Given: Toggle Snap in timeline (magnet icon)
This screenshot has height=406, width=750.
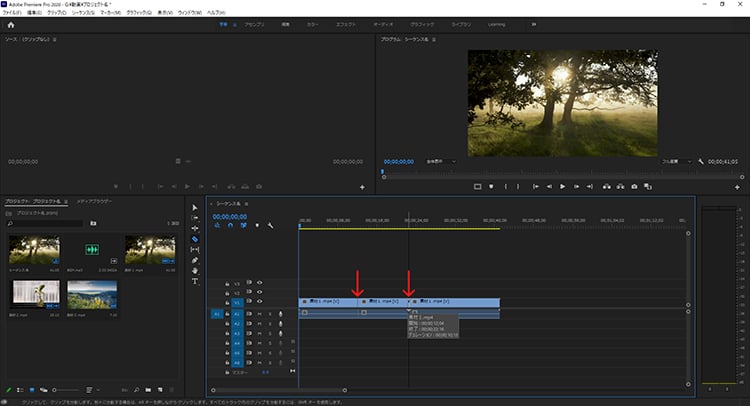Looking at the screenshot, I should [x=231, y=225].
